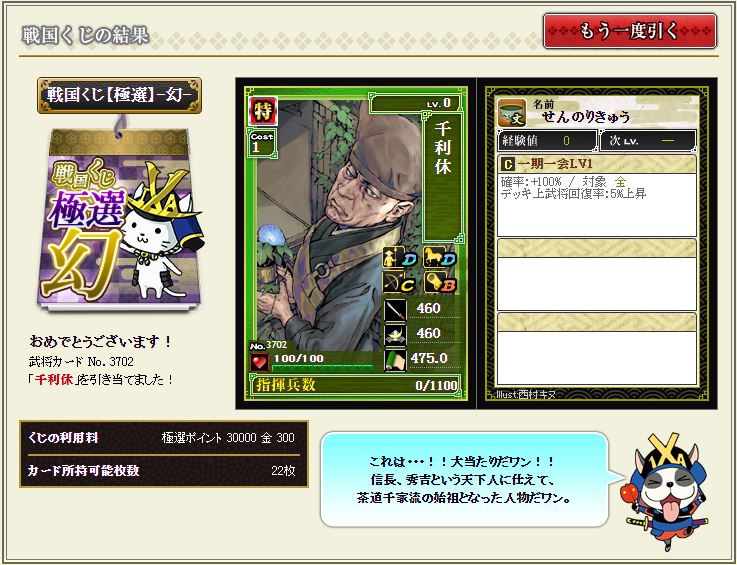Click the dog samurai mascot character
The width and height of the screenshot is (737, 565).
(x=668, y=491)
